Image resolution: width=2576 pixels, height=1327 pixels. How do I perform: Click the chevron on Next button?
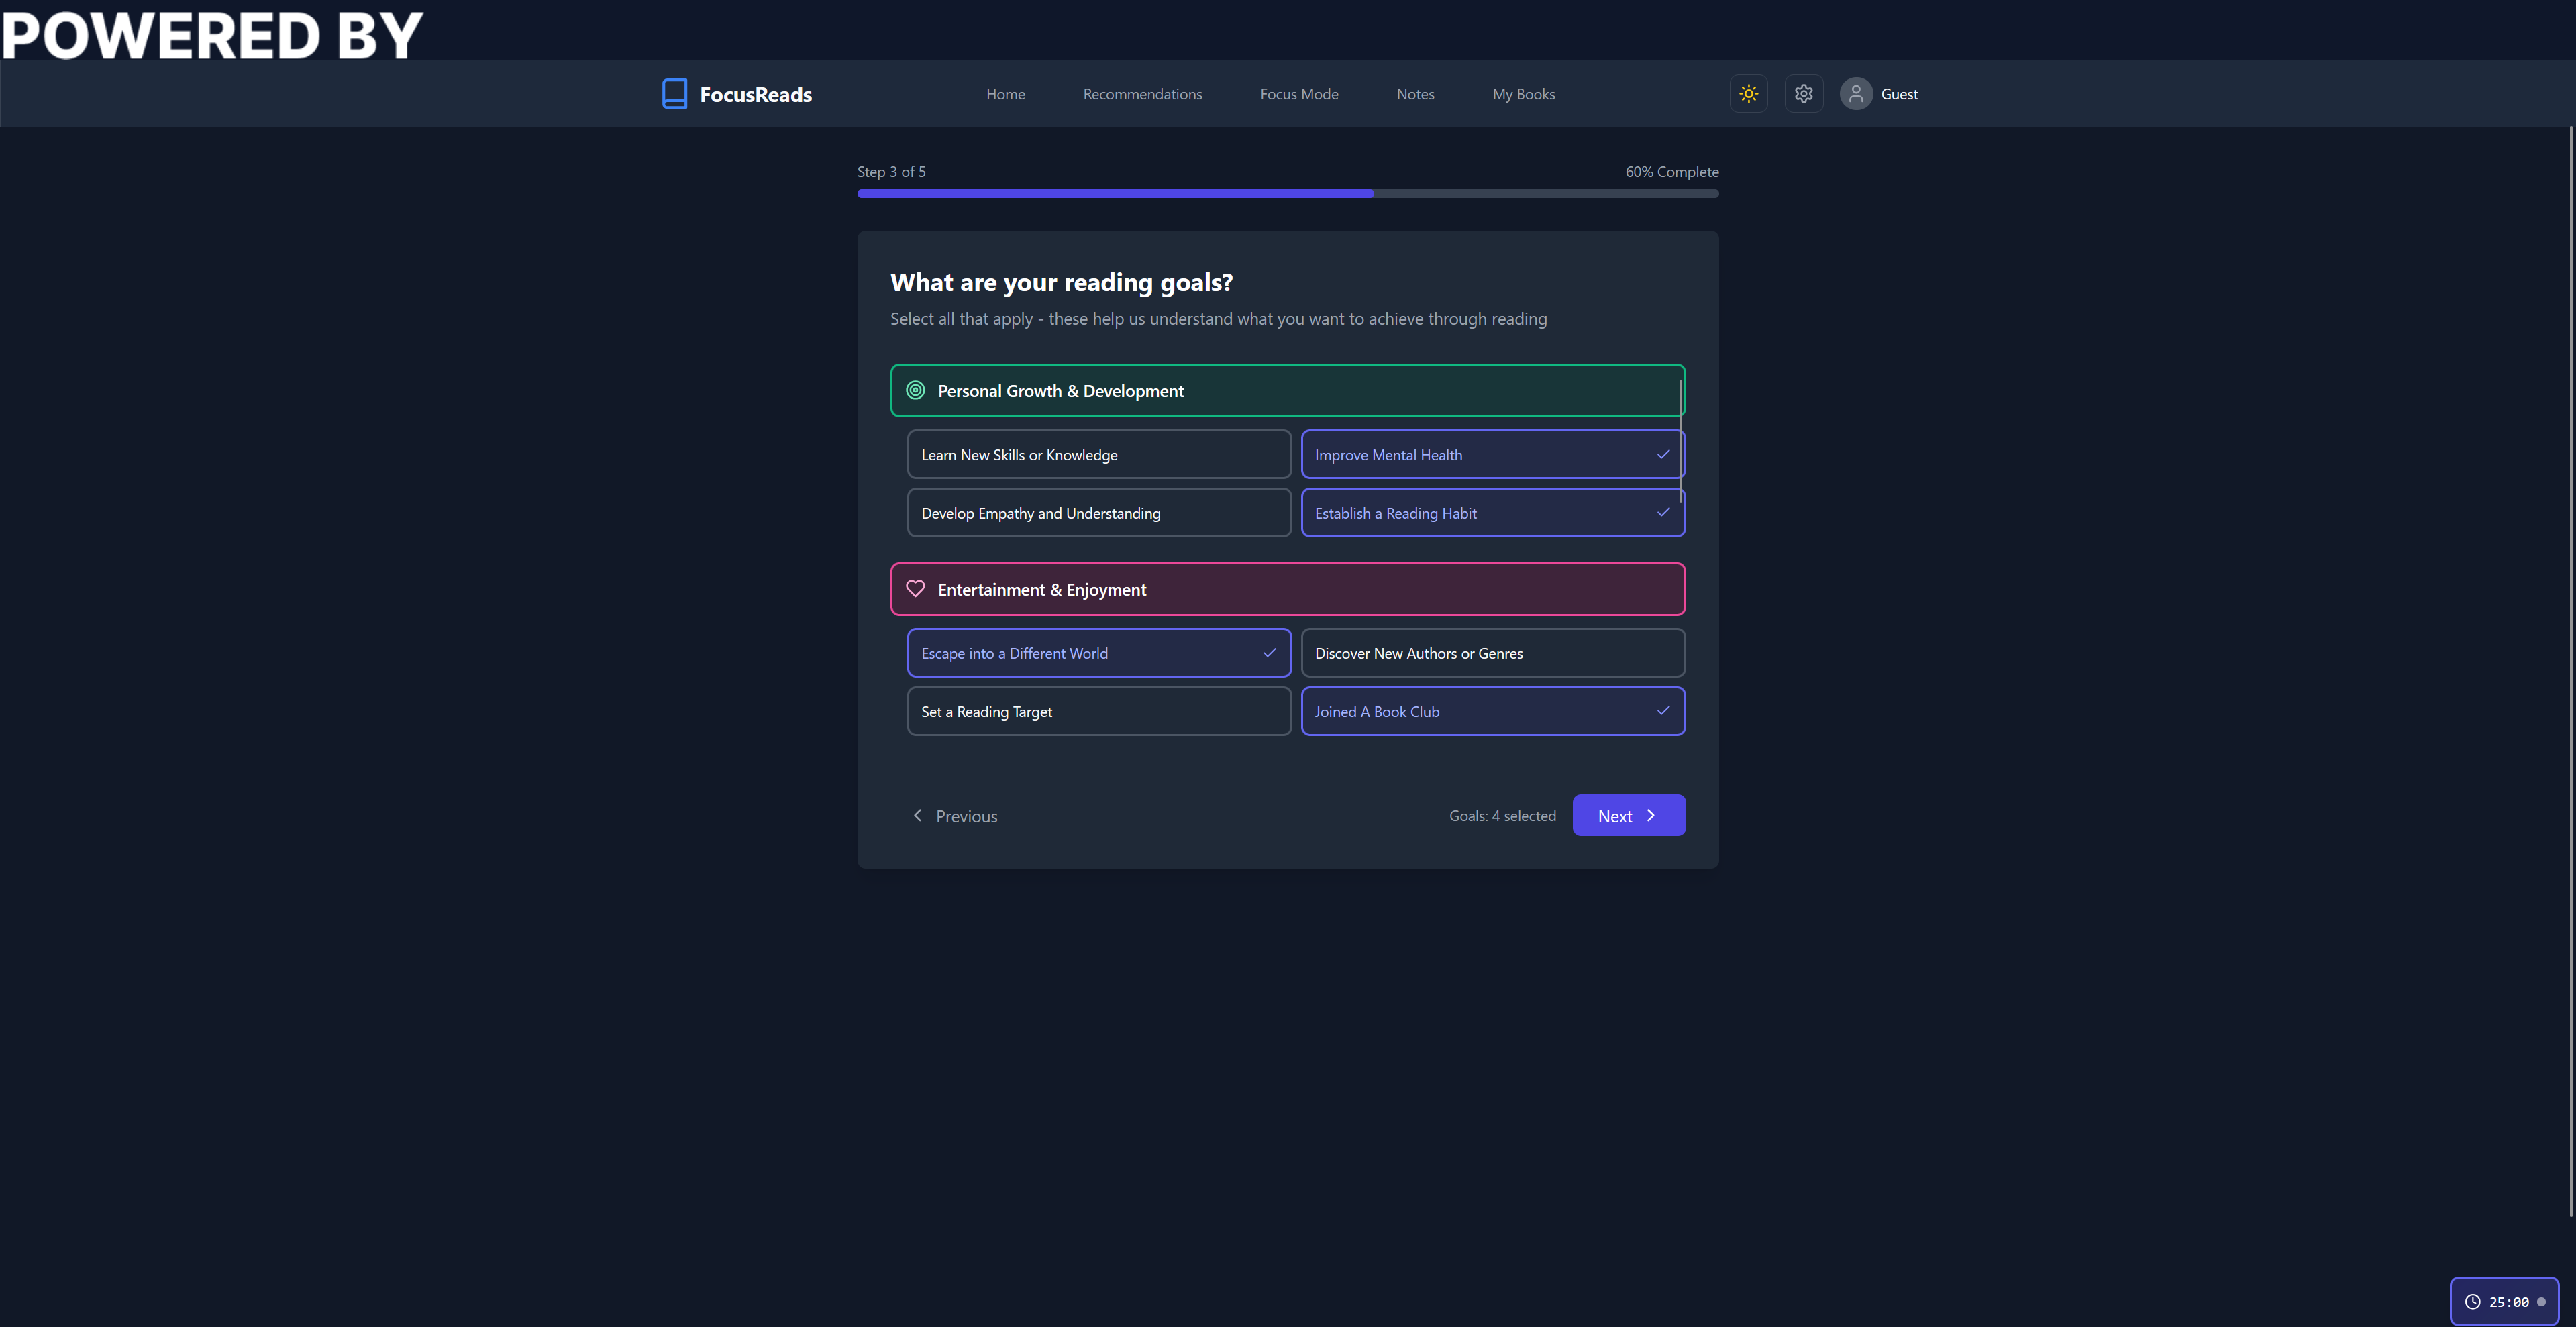point(1651,816)
